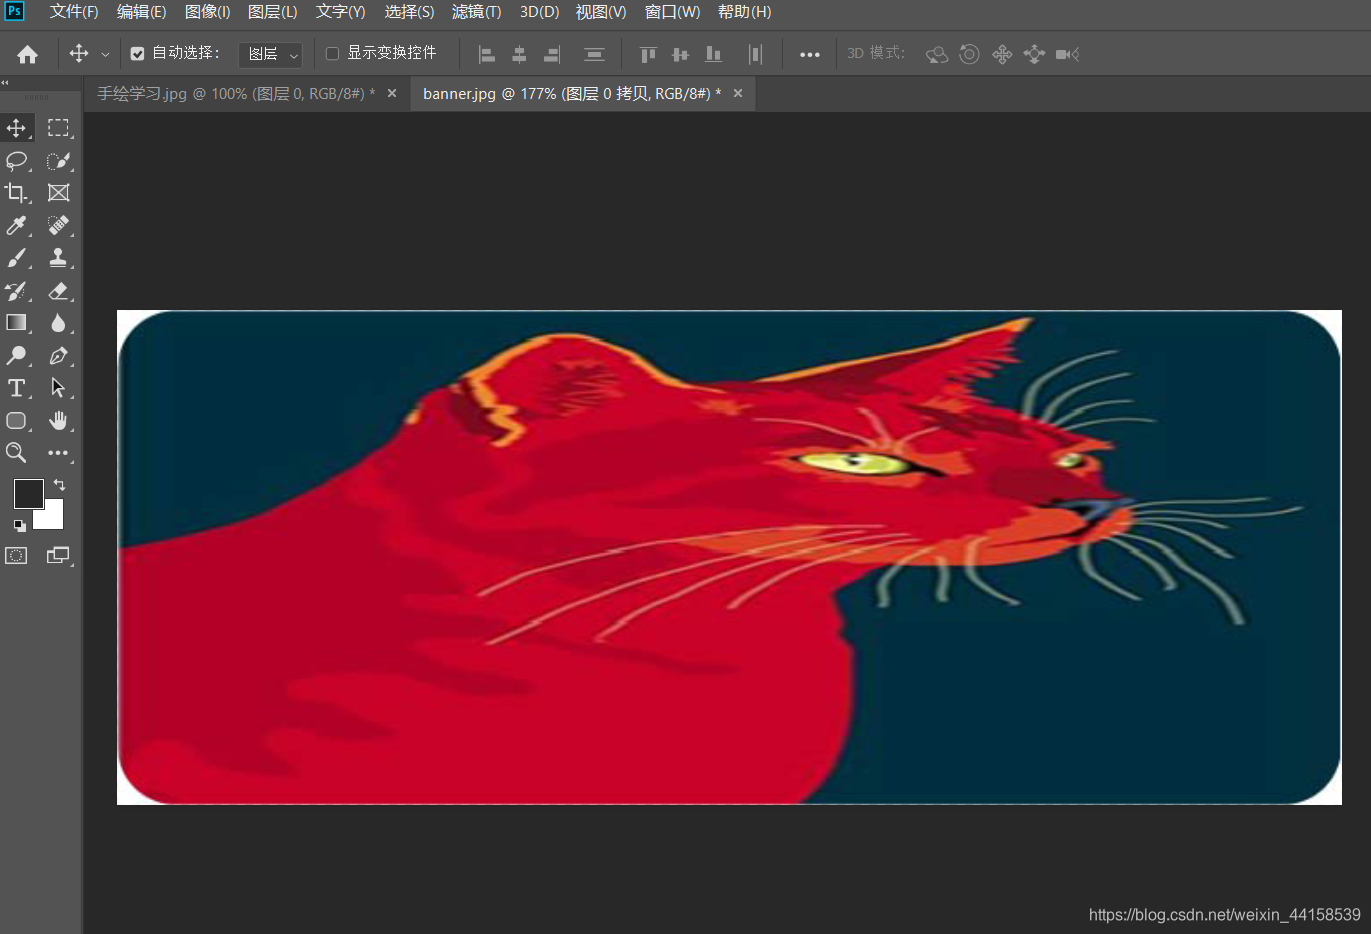Pick the Eyedropper tool
The image size is (1371, 934).
(x=16, y=225)
